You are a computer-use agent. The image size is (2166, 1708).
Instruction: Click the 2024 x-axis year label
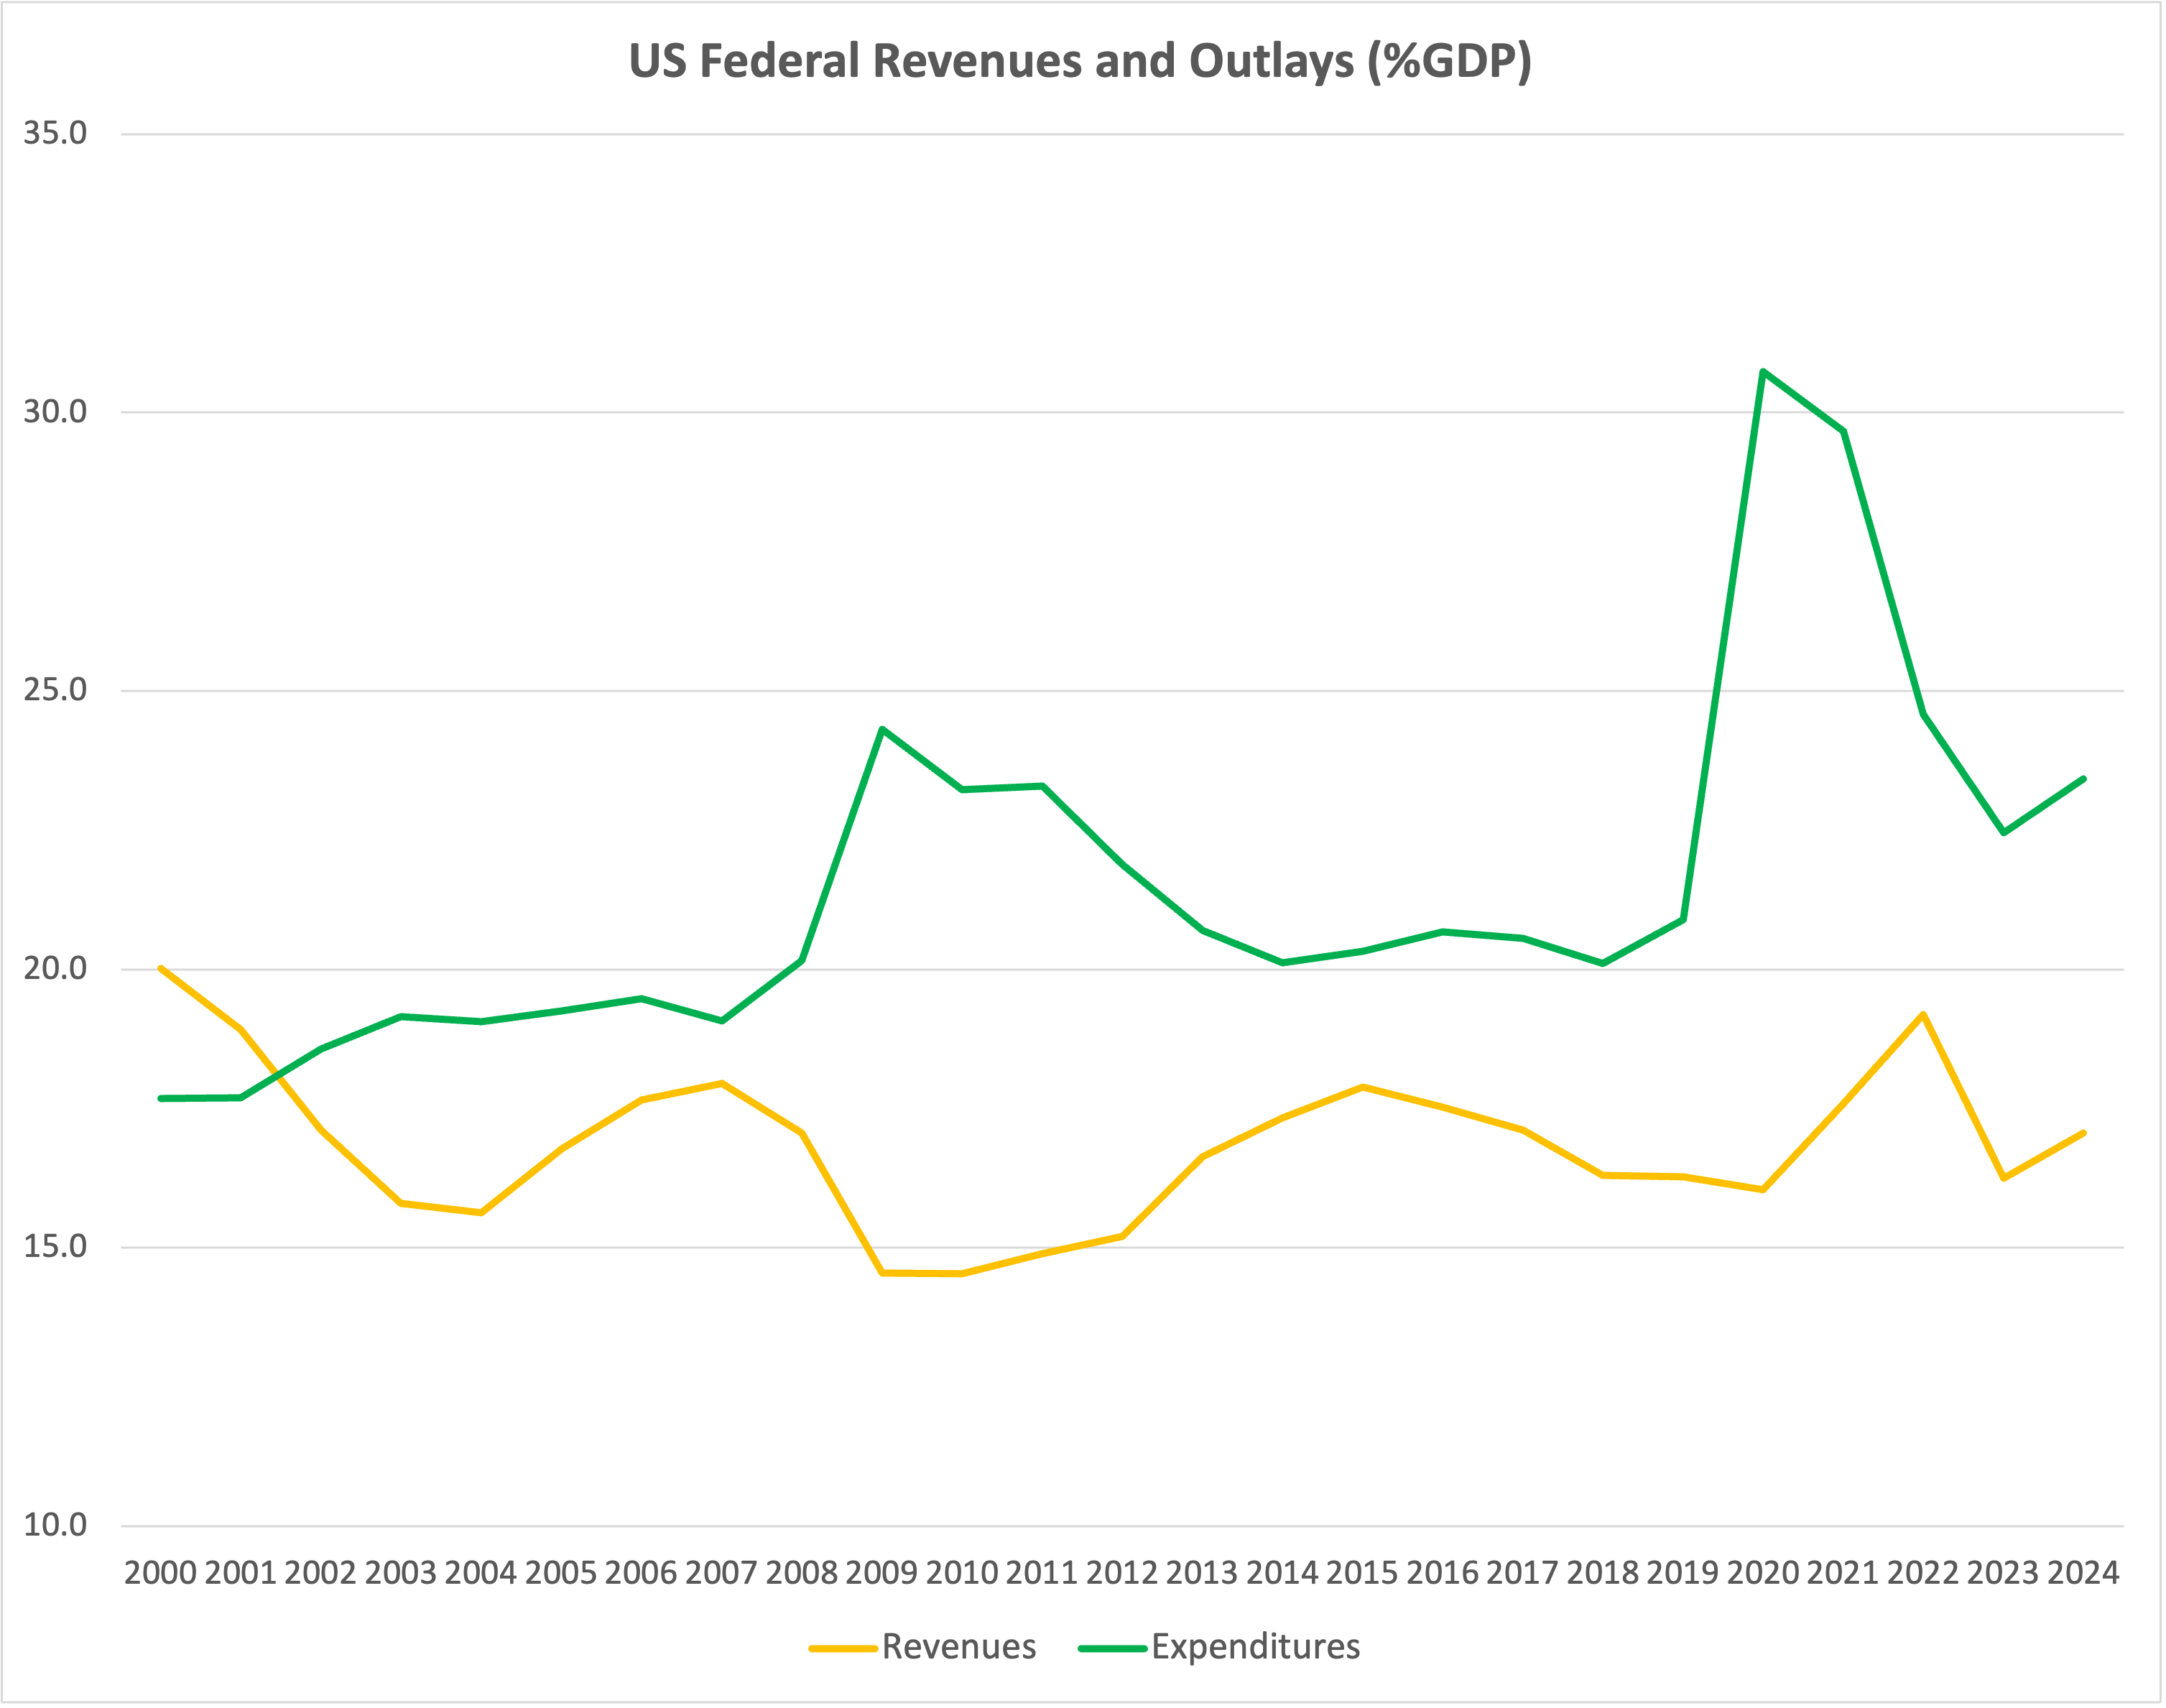[x=2083, y=1573]
